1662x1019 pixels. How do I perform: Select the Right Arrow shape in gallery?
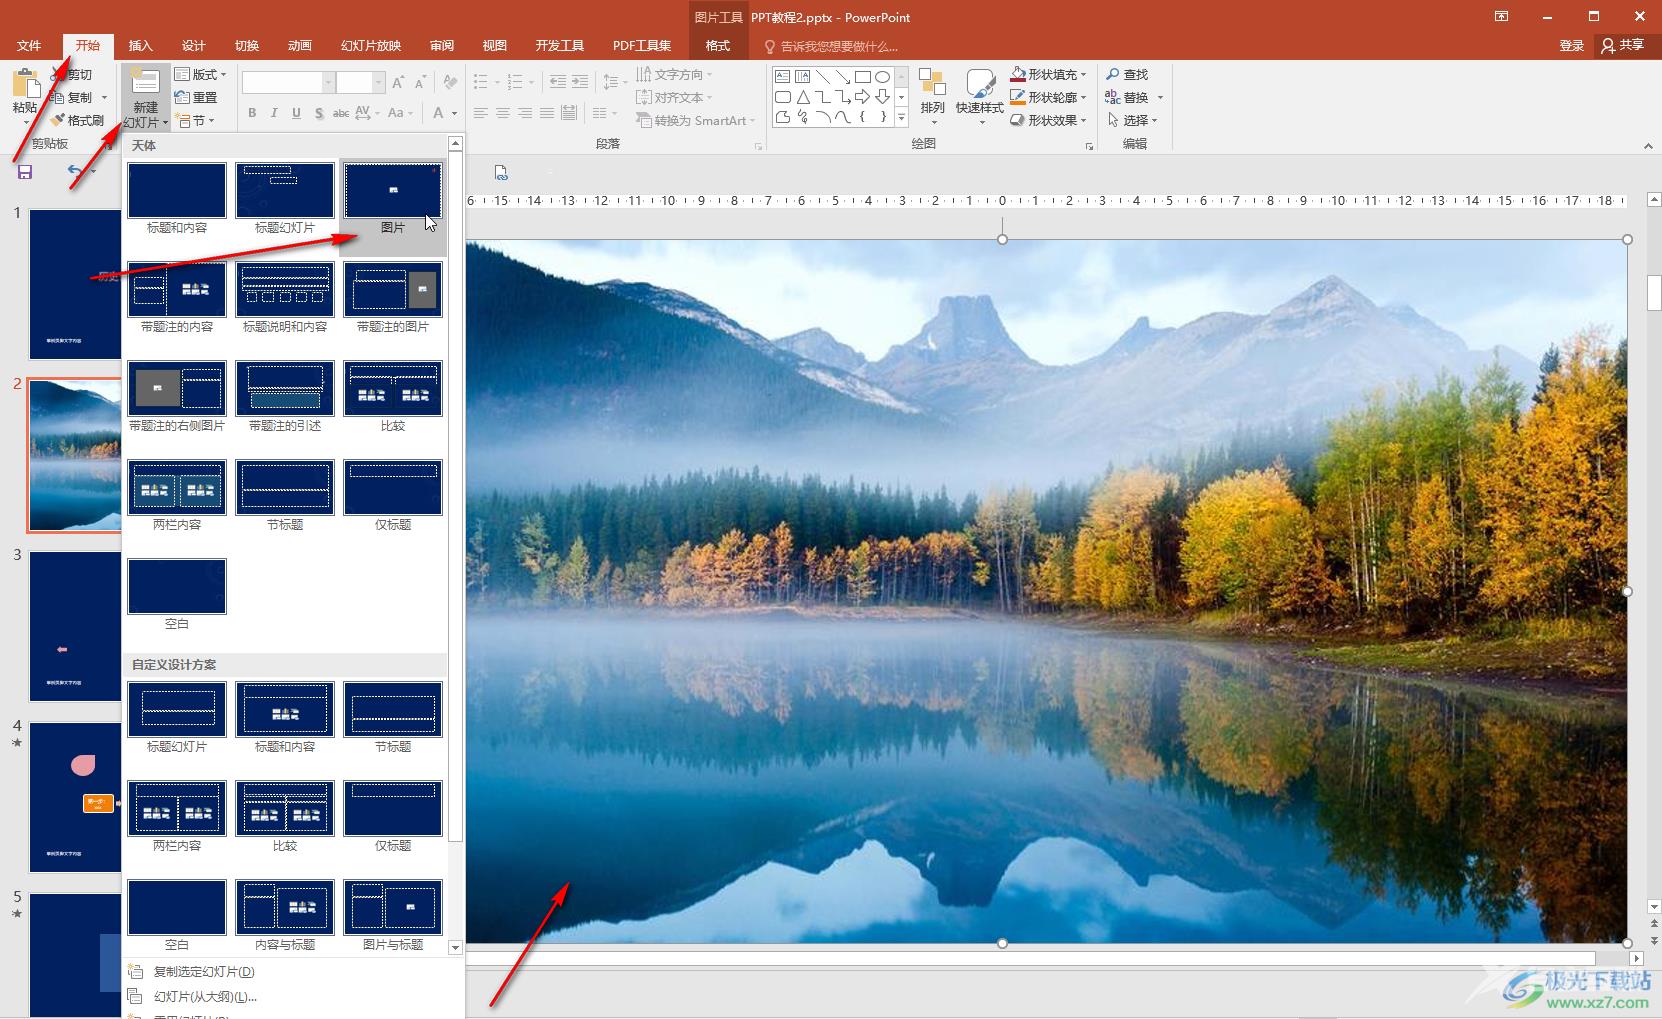(862, 97)
